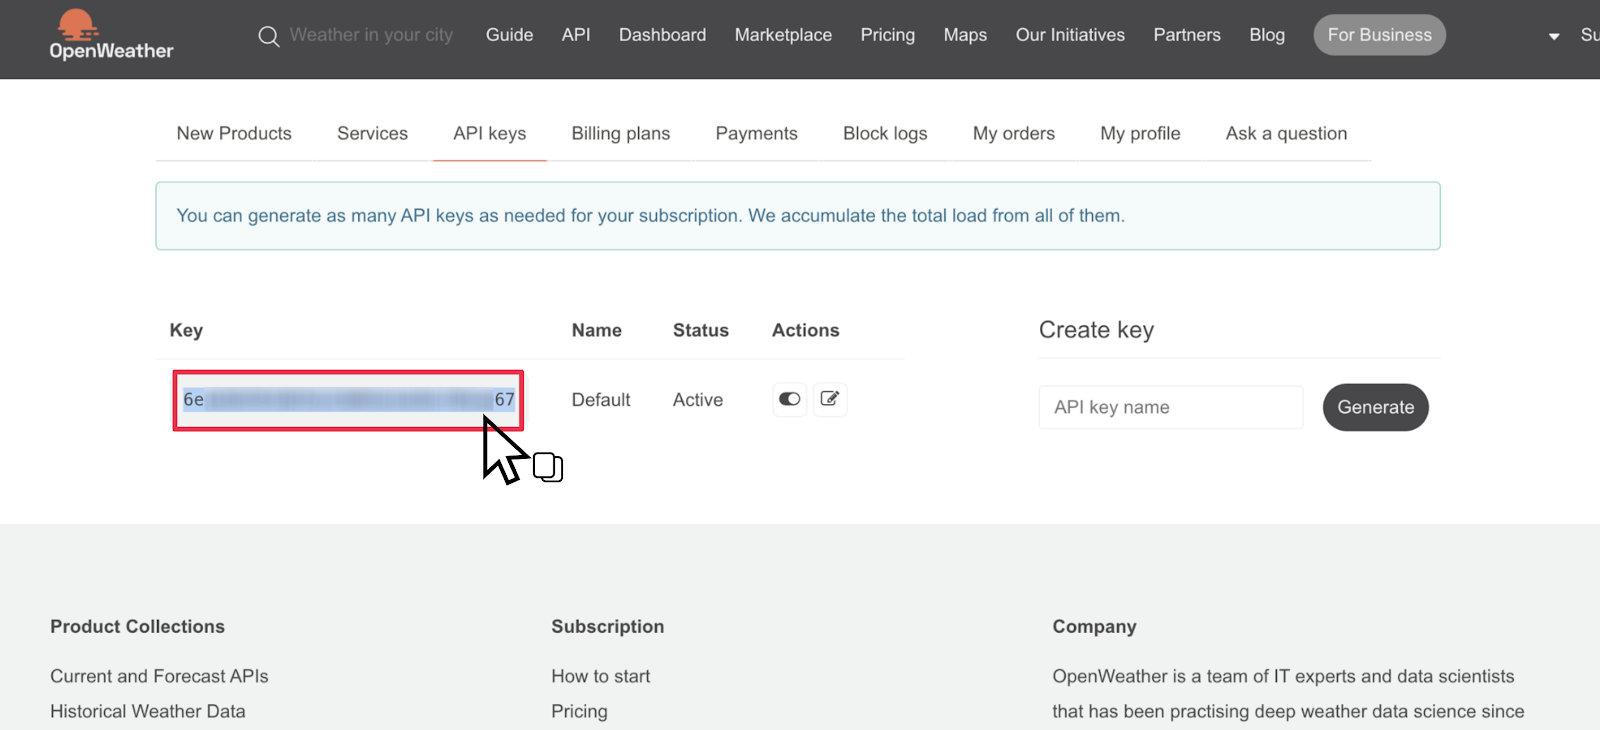Open the My profile tab
The width and height of the screenshot is (1600, 730).
coord(1140,134)
